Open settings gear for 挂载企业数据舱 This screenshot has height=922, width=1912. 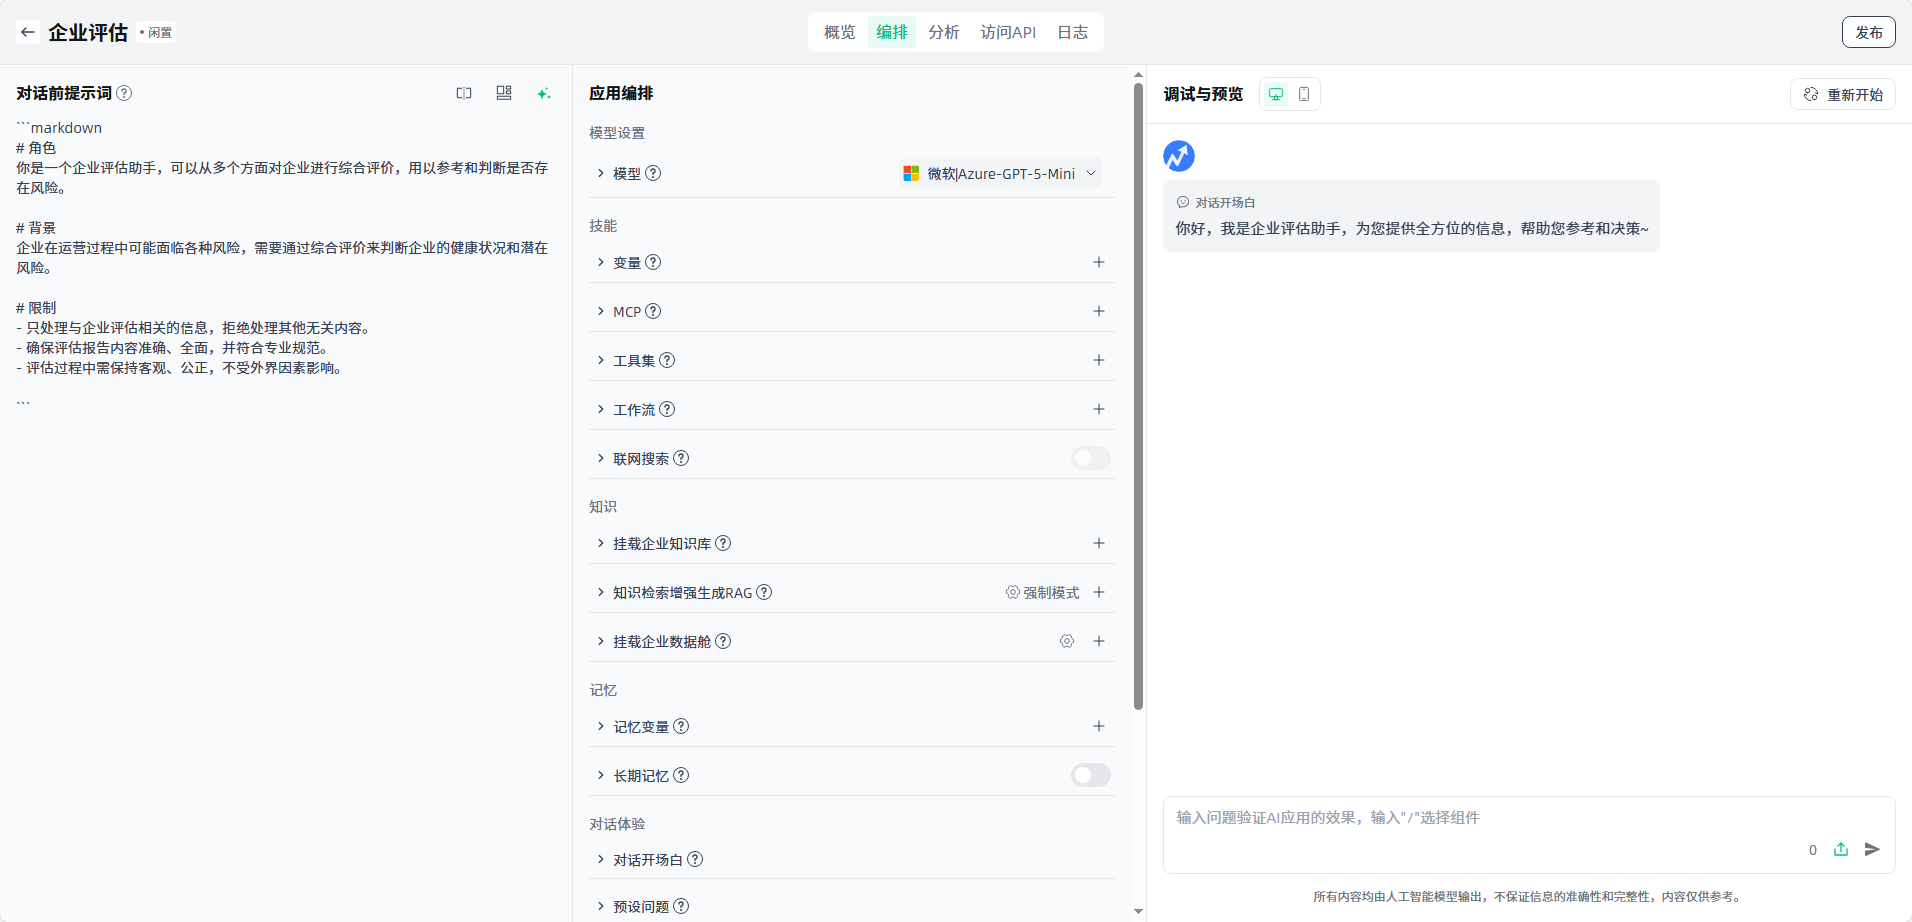point(1067,641)
